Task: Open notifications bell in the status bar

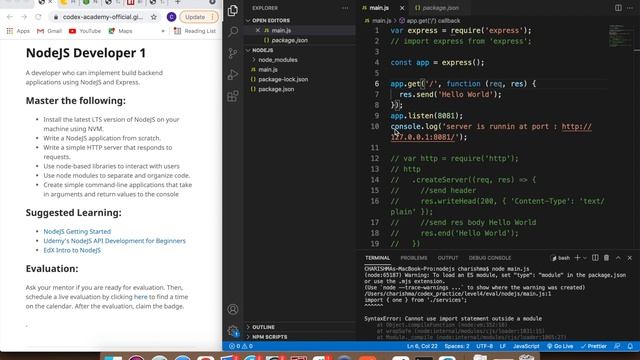Action: (630, 346)
